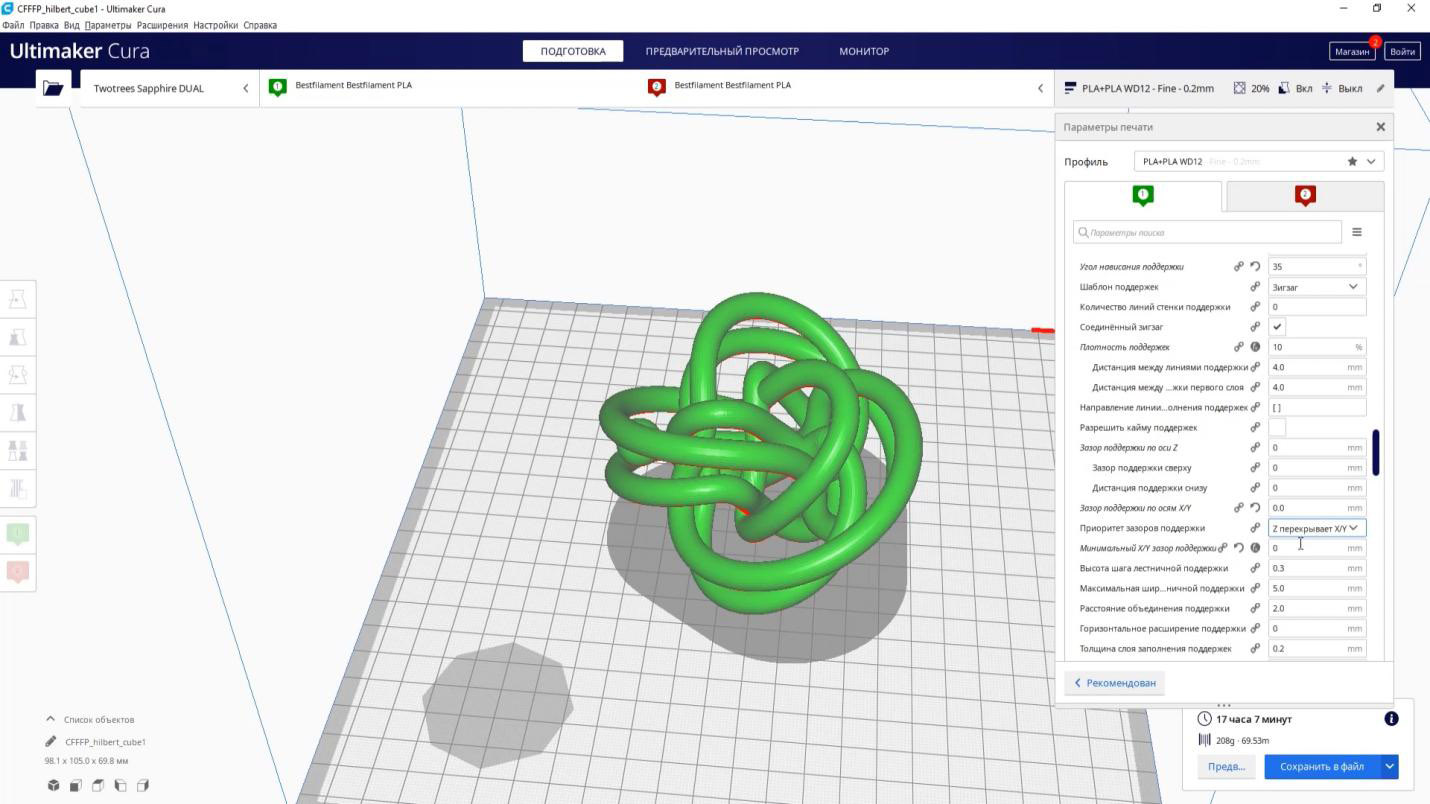Select the red extruder 2 settings tab
This screenshot has height=804, width=1430.
(1304, 196)
